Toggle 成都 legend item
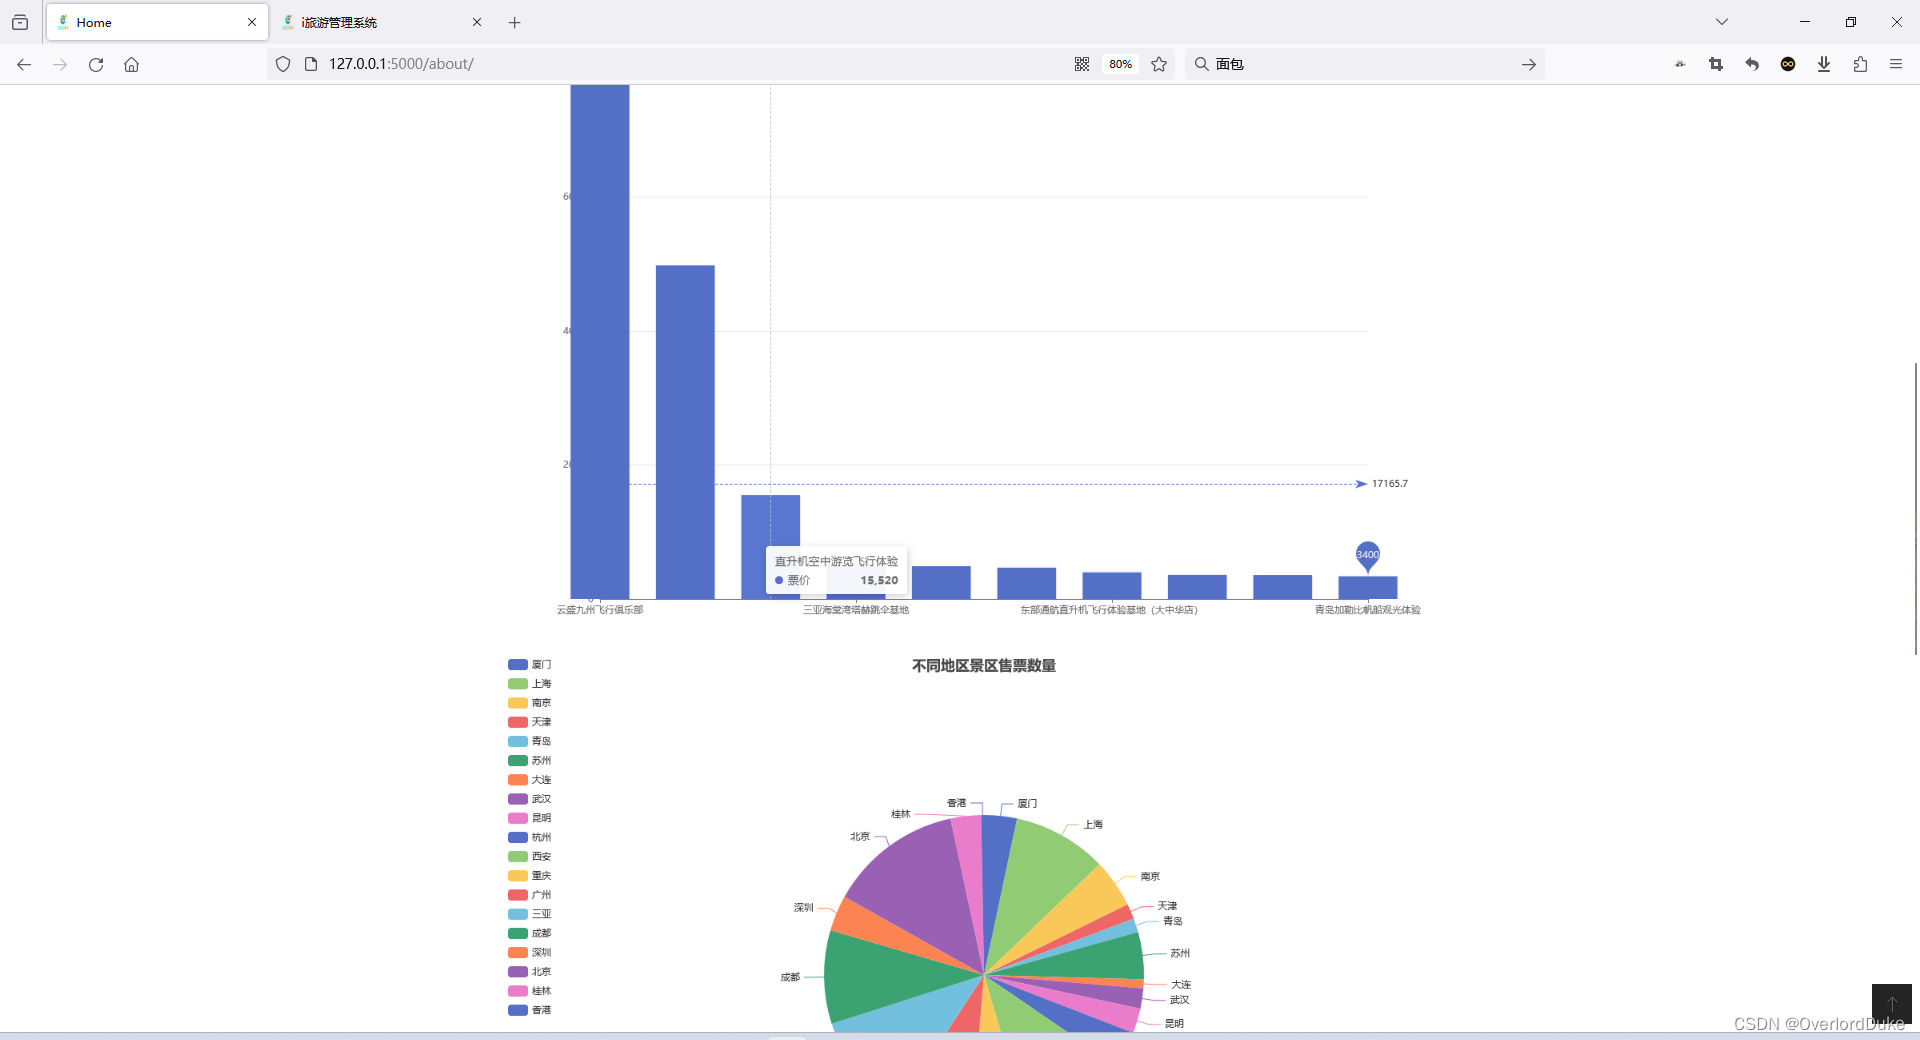Image resolution: width=1920 pixels, height=1040 pixels. point(529,933)
